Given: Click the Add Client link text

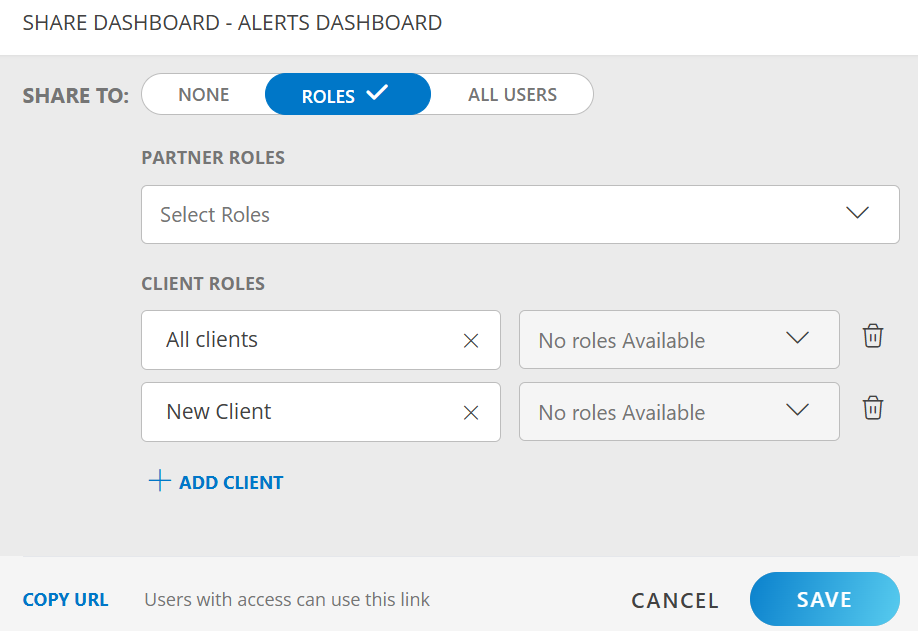Looking at the screenshot, I should [x=231, y=483].
